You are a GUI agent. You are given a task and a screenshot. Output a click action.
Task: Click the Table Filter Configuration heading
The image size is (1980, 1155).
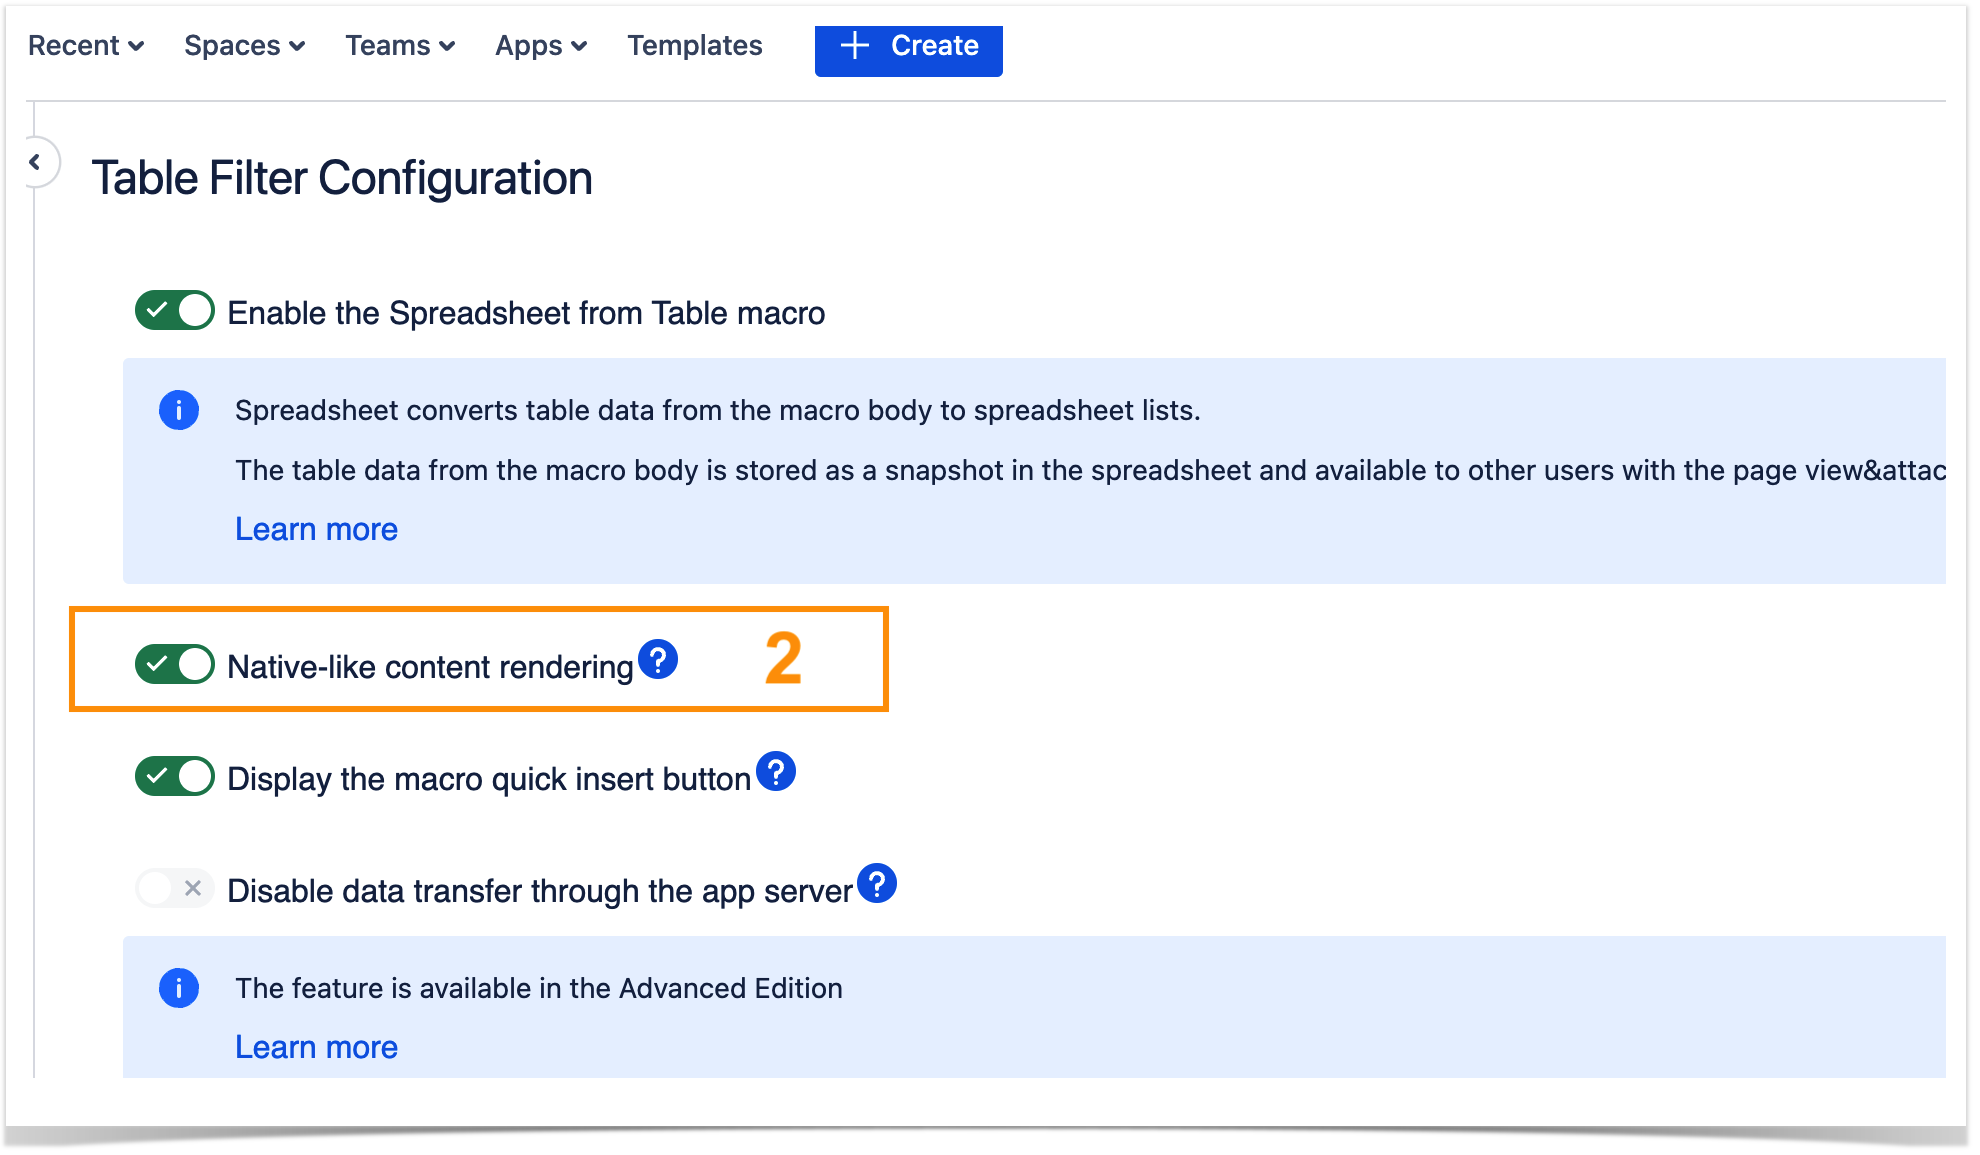342,179
